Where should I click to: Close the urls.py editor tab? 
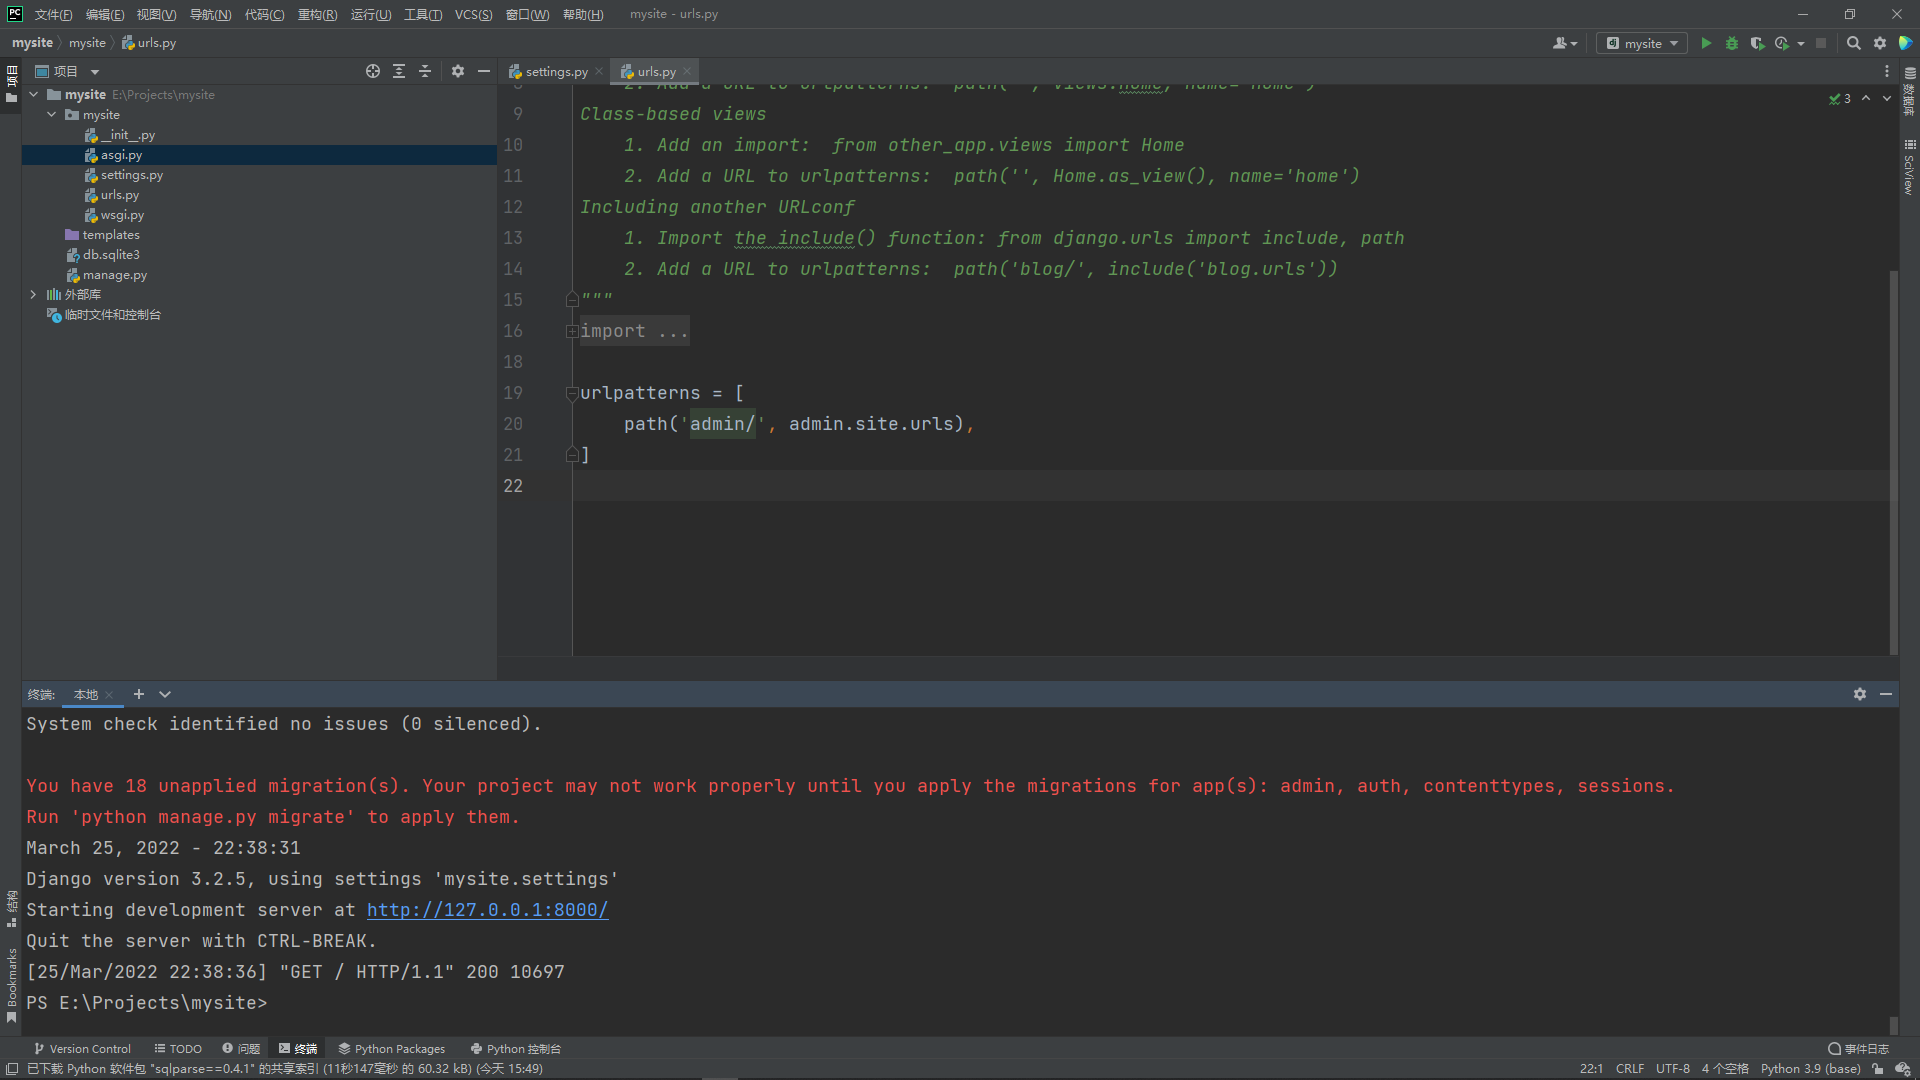pos(687,72)
